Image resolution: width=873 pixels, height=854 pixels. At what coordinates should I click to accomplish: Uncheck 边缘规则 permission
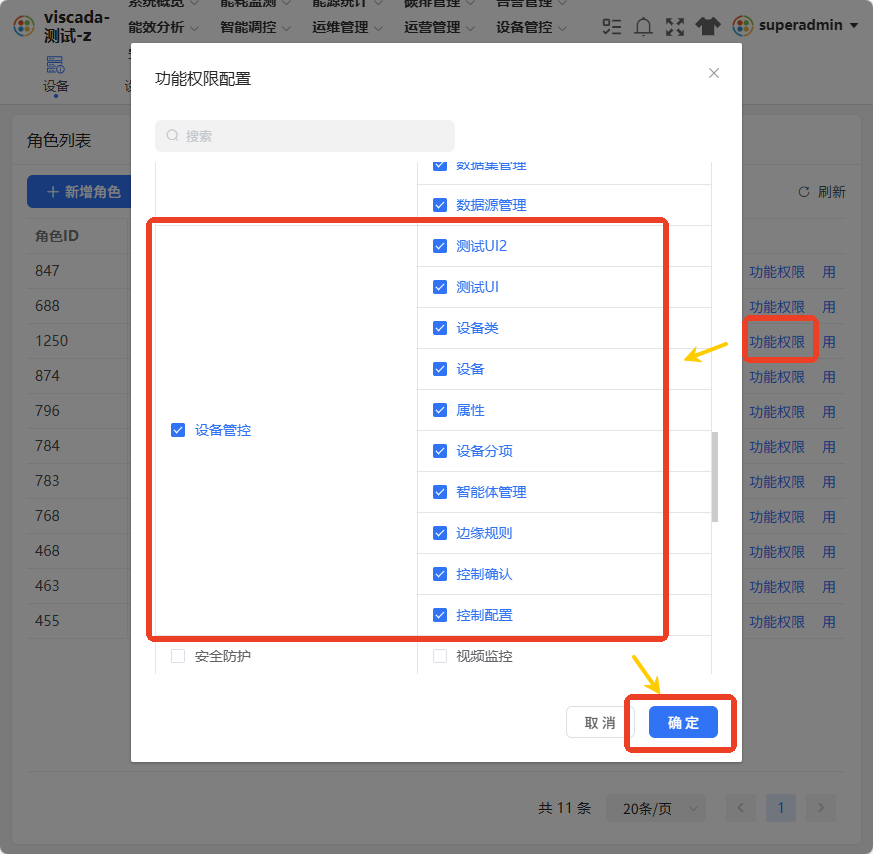[440, 533]
